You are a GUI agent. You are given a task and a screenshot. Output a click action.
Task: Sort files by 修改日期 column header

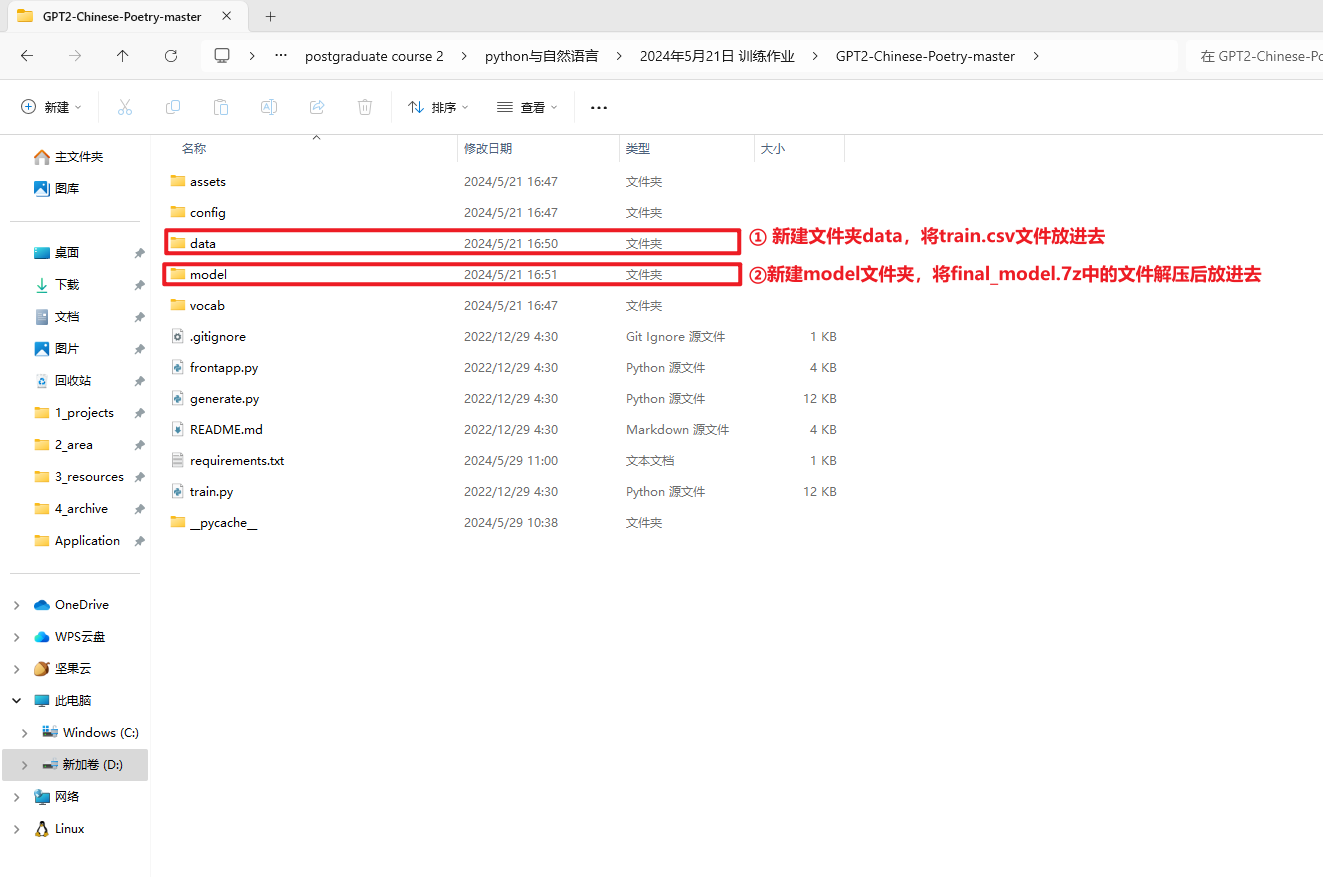point(488,148)
